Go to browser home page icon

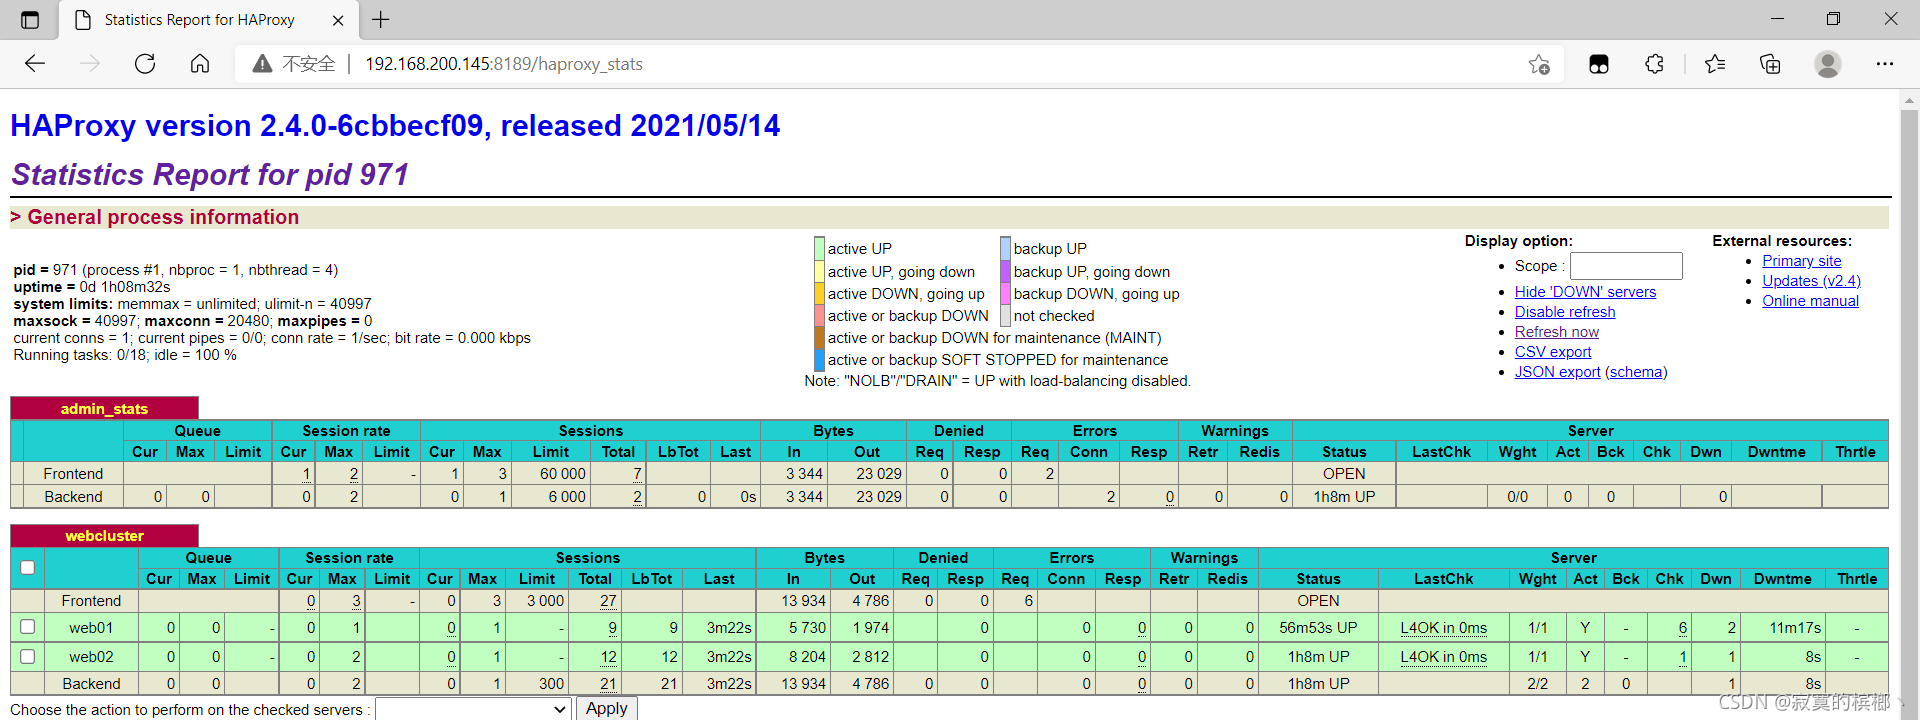(x=200, y=64)
